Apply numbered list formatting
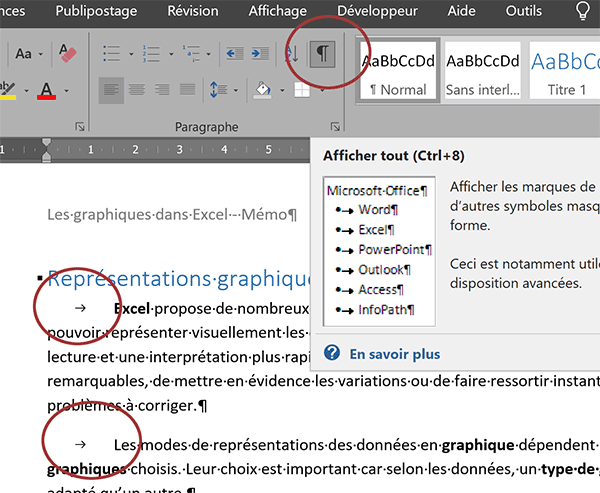 [x=151, y=54]
